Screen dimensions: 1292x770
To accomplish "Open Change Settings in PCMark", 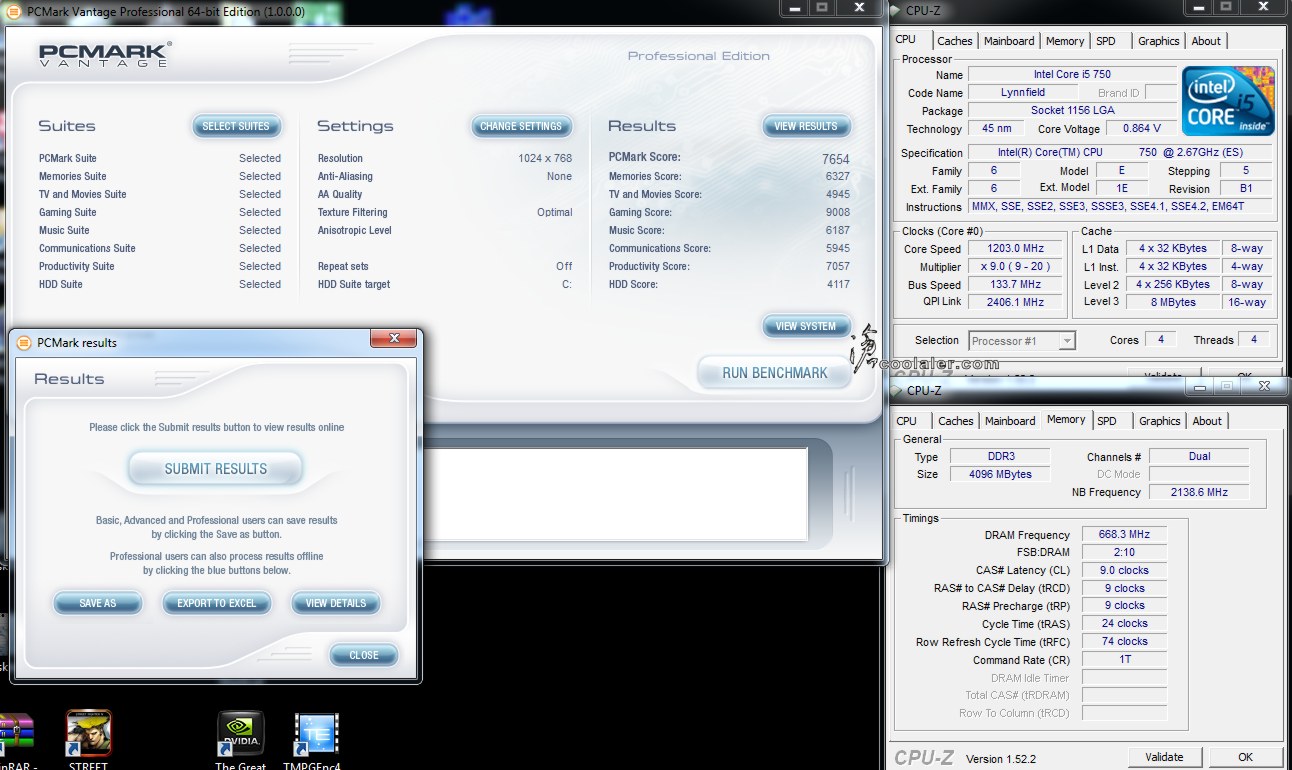I will pos(521,126).
